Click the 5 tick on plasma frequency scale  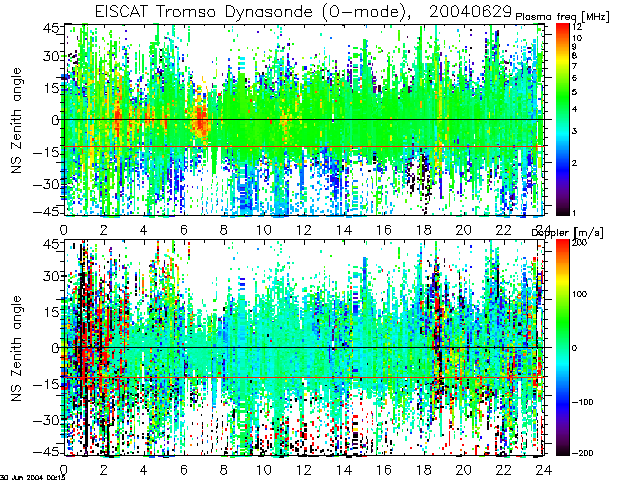[574, 92]
